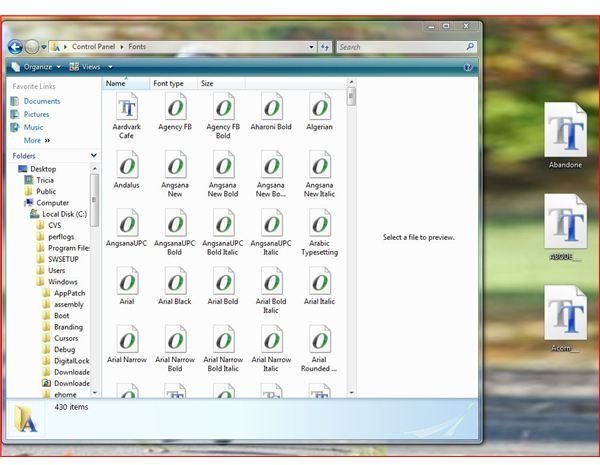Select the Arial Bold font icon
This screenshot has height=465, width=600.
[x=223, y=282]
